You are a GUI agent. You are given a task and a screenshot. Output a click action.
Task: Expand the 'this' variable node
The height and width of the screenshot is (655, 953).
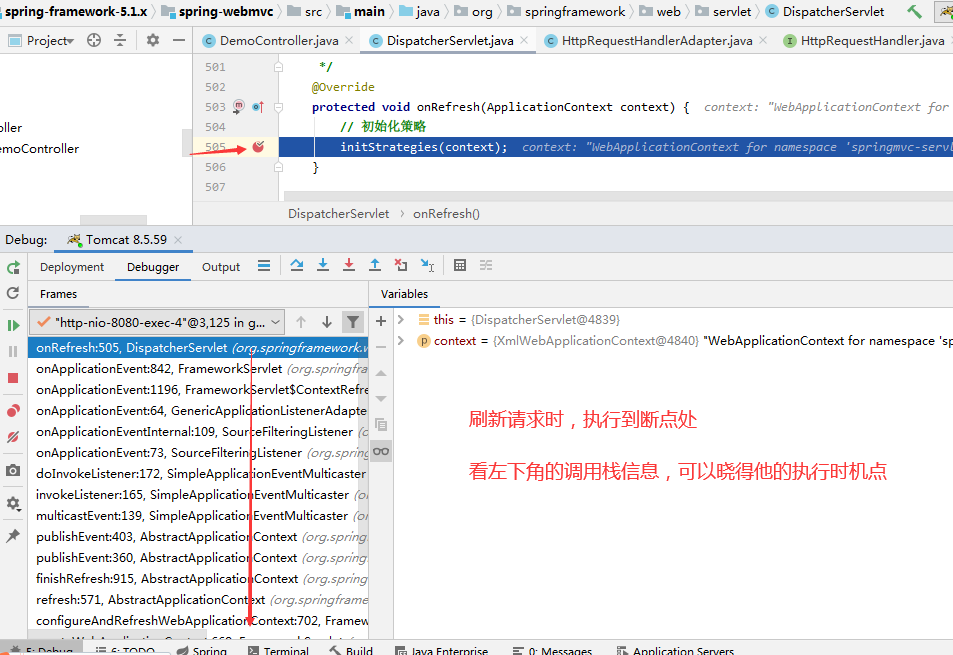pyautogui.click(x=401, y=319)
